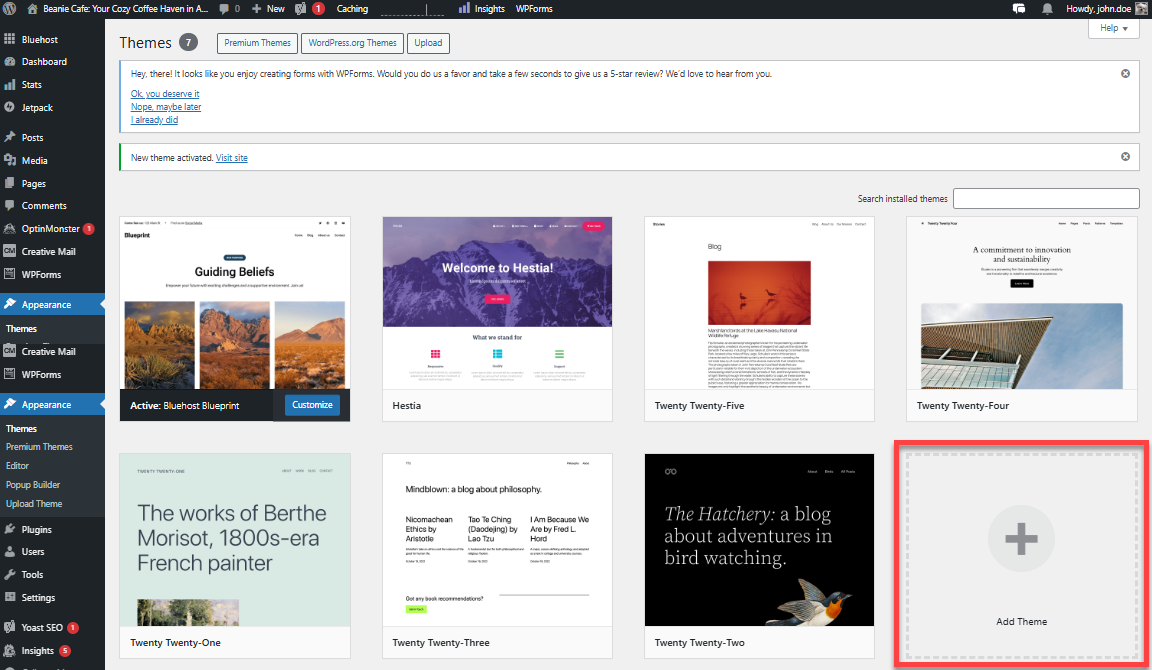Screen dimensions: 1152x670
Task: Dismiss the WPForms review notice
Action: [1125, 73]
